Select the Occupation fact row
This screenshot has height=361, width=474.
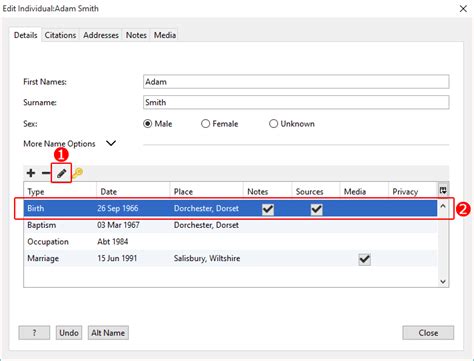(230, 242)
